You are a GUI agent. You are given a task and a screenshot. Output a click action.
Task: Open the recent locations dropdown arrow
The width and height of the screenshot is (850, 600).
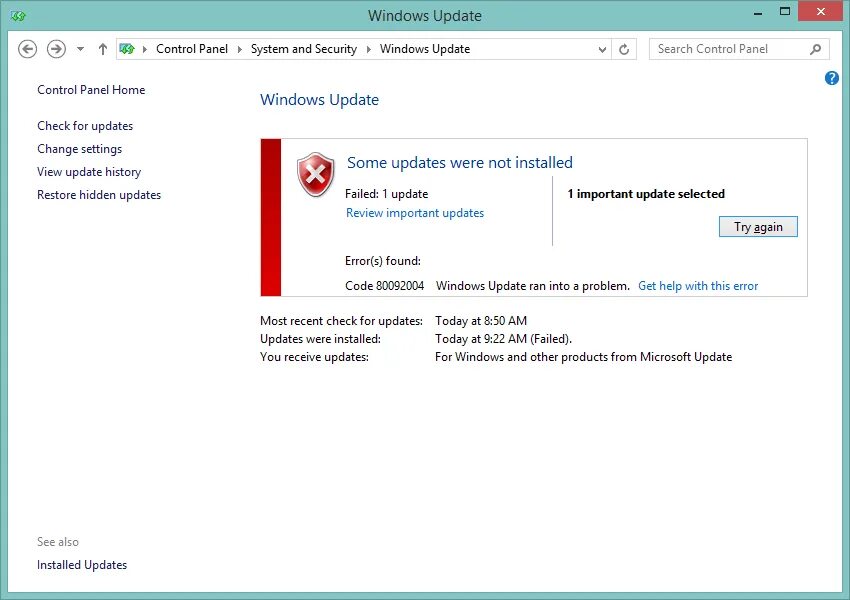(x=80, y=49)
